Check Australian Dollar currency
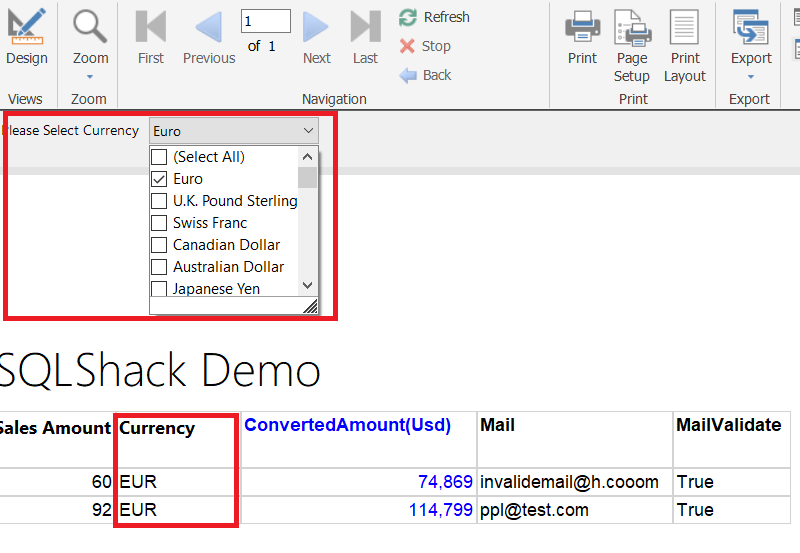 point(159,267)
